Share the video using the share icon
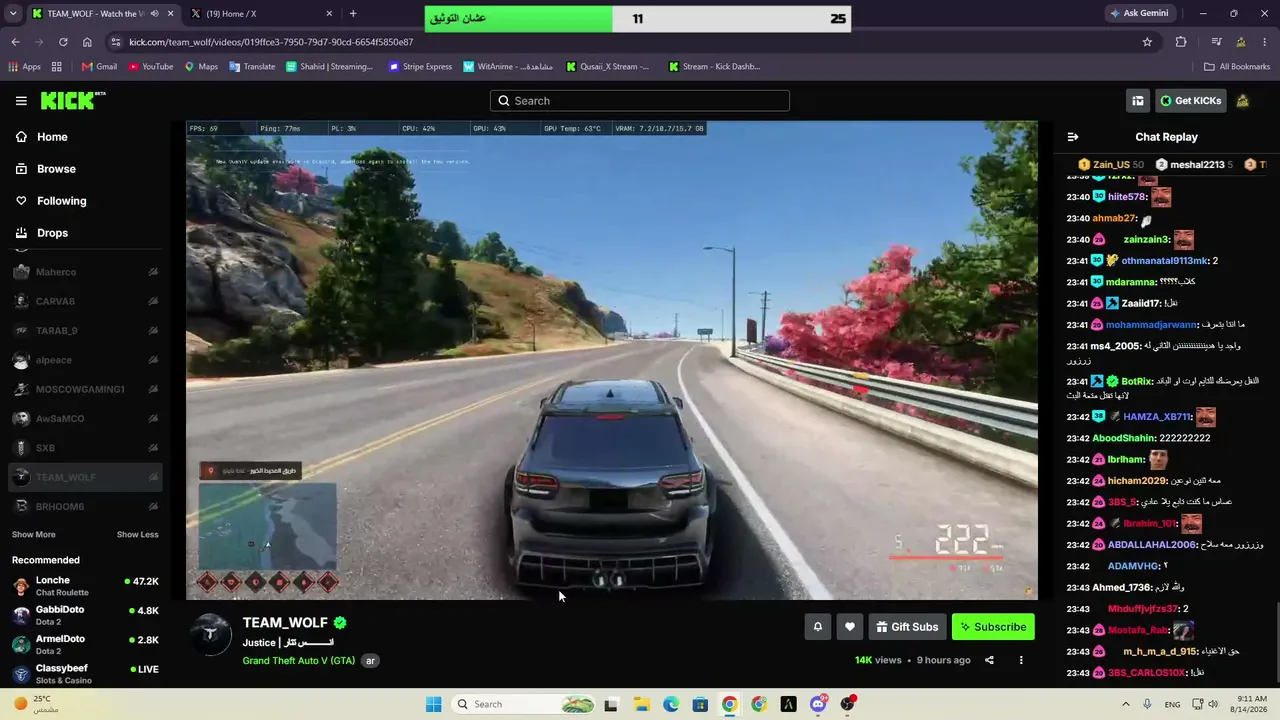Viewport: 1280px width, 720px height. (989, 660)
